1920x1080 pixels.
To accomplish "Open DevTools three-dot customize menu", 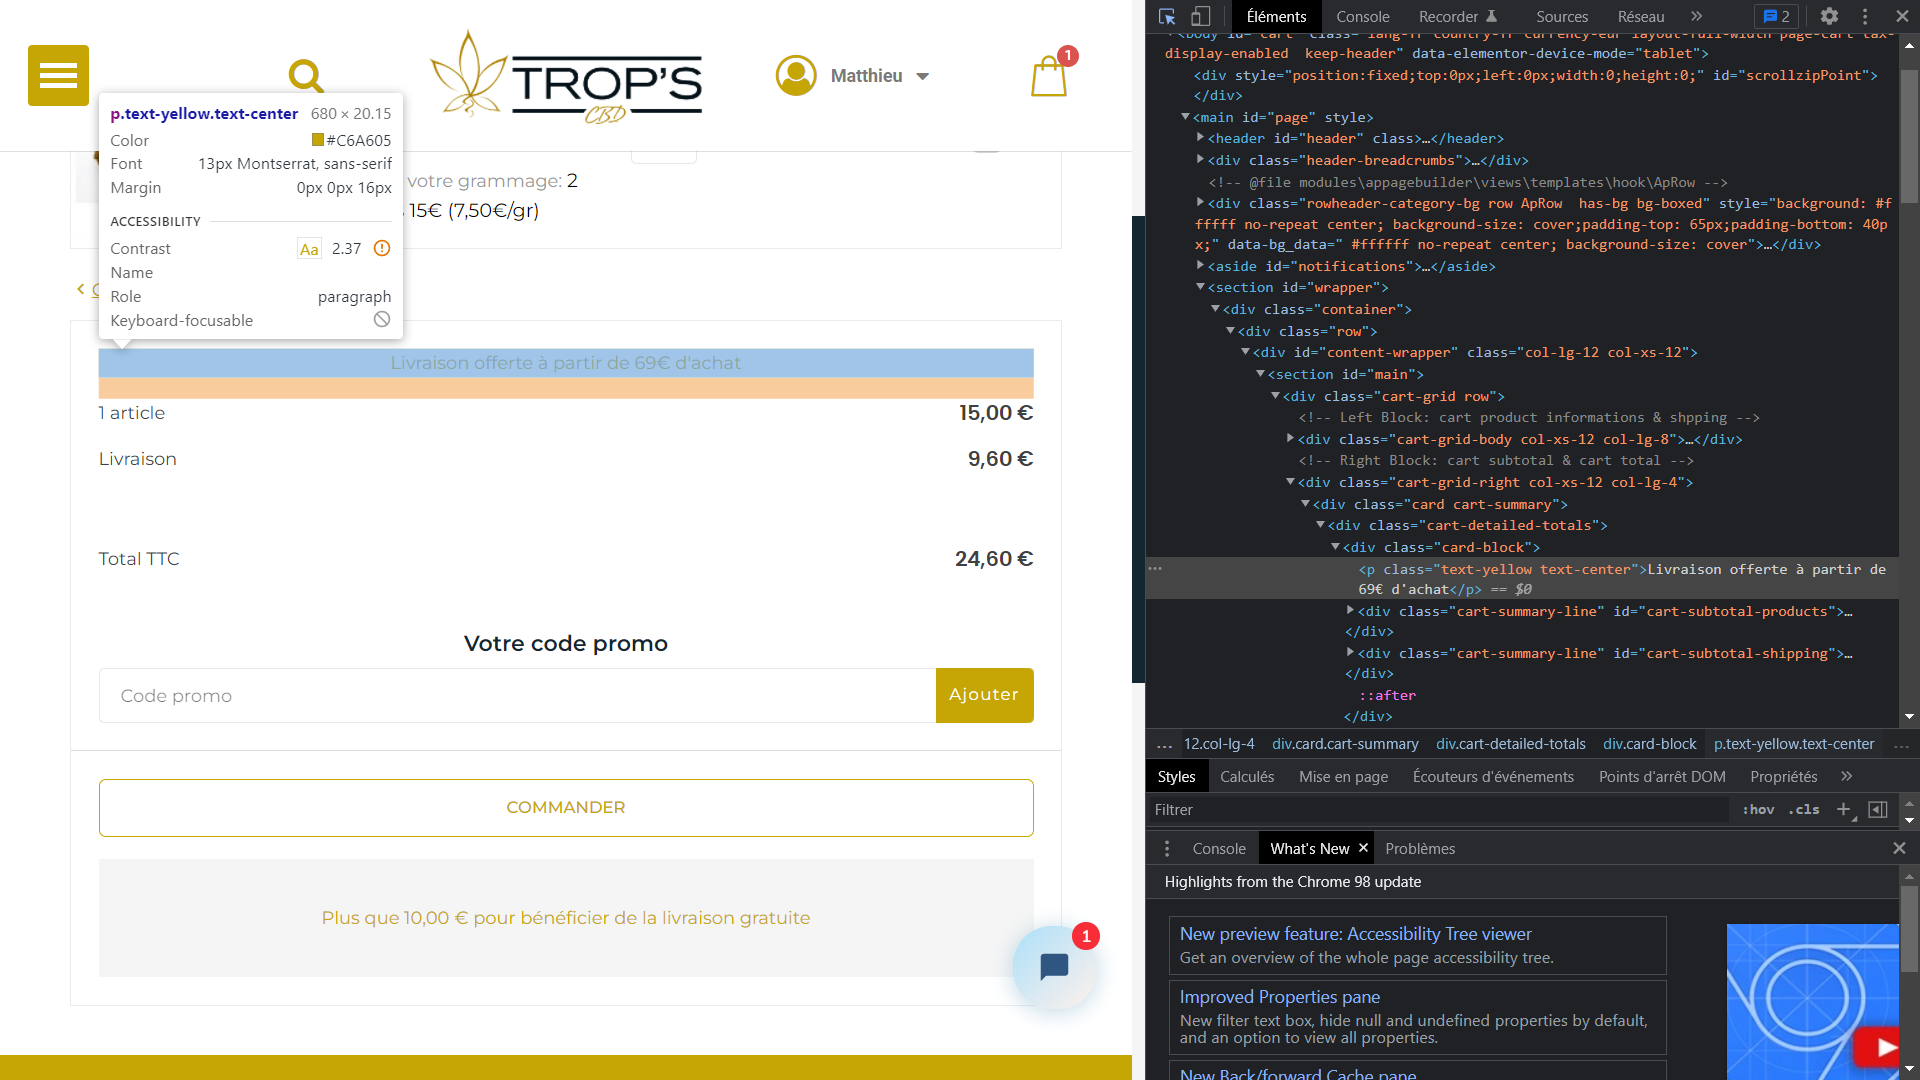I will 1865,16.
